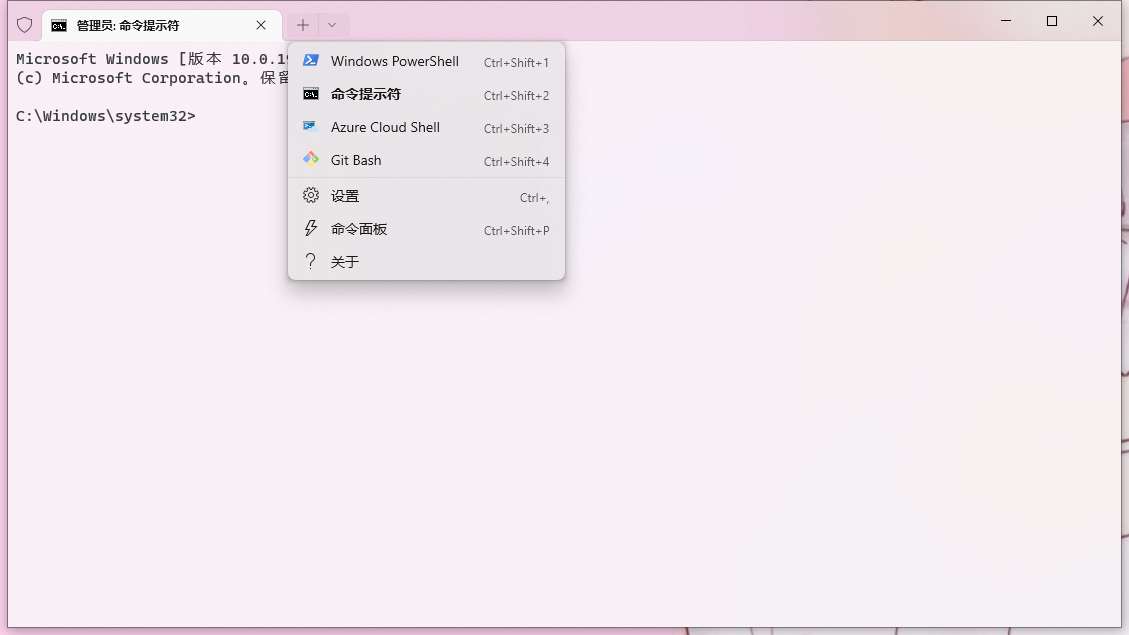Choose 命令提示符 from the profile menu
This screenshot has width=1129, height=635.
pos(366,94)
